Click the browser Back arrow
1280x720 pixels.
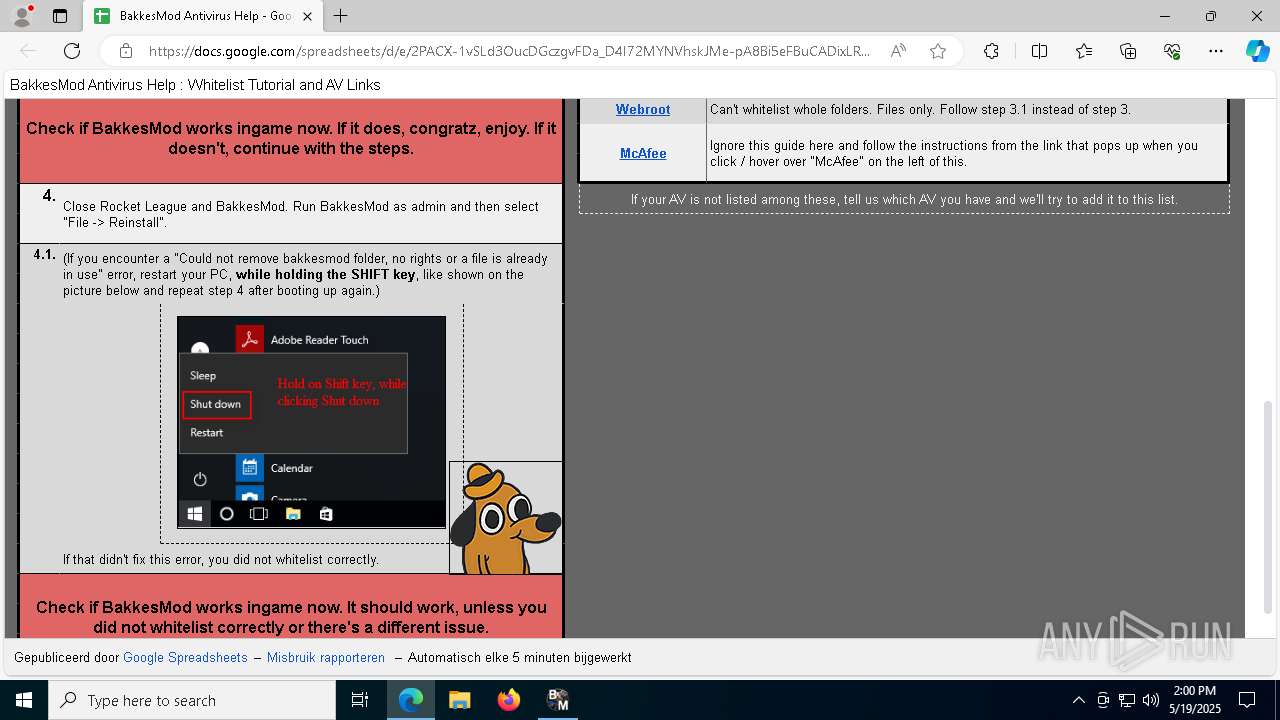pyautogui.click(x=28, y=51)
